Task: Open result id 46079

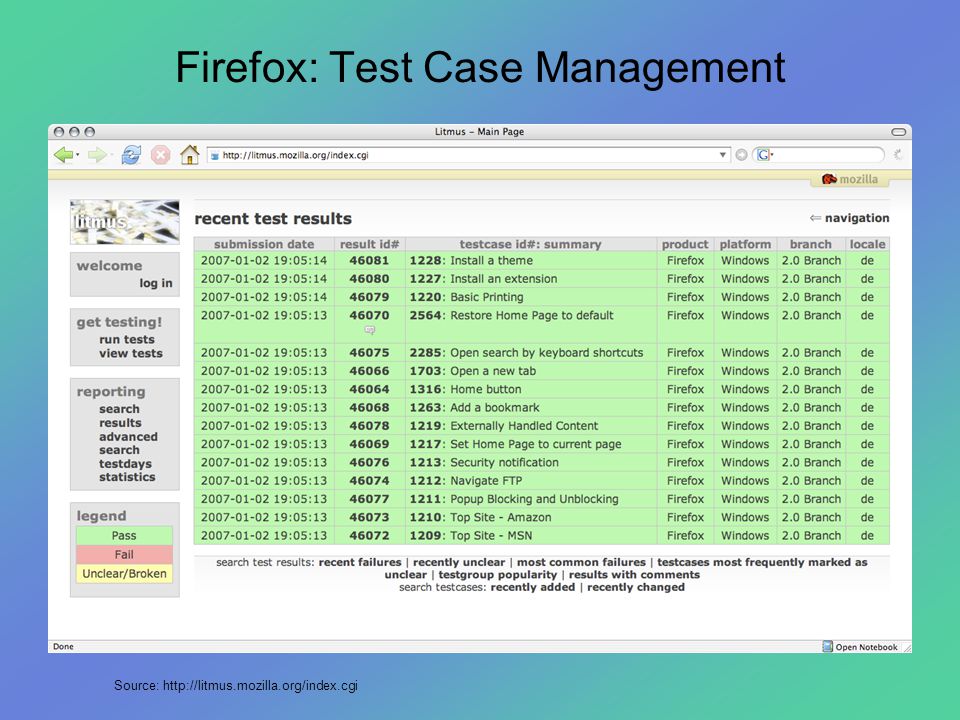Action: 369,298
